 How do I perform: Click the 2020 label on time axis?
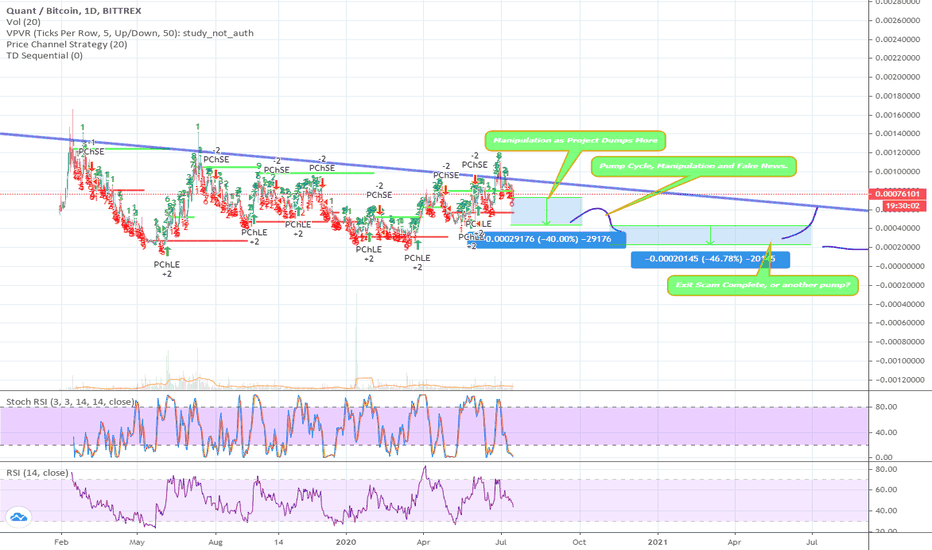click(x=345, y=542)
